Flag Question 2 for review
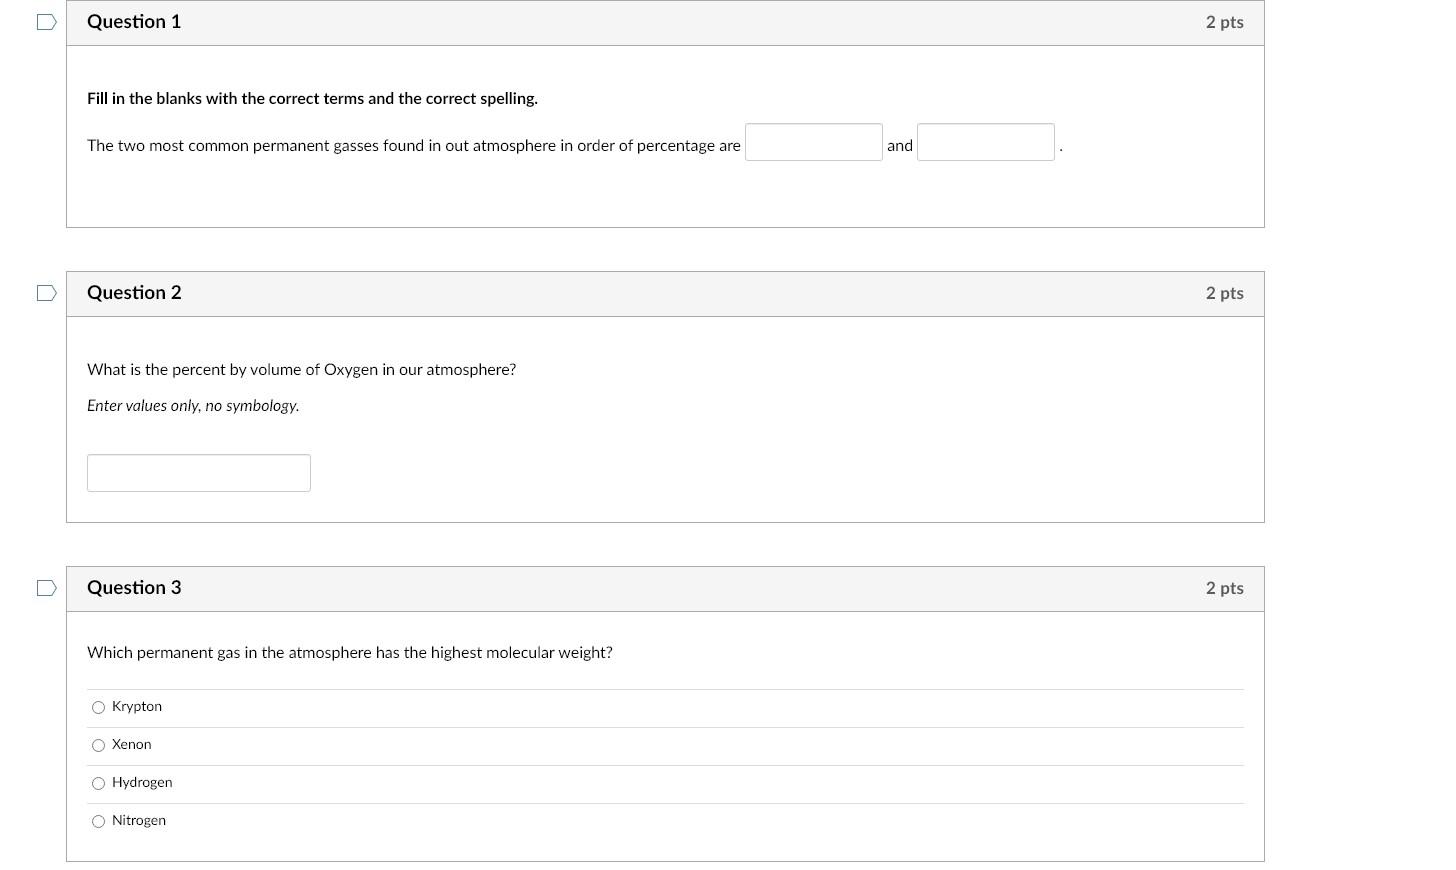Screen dimensions: 1456x870 46,293
